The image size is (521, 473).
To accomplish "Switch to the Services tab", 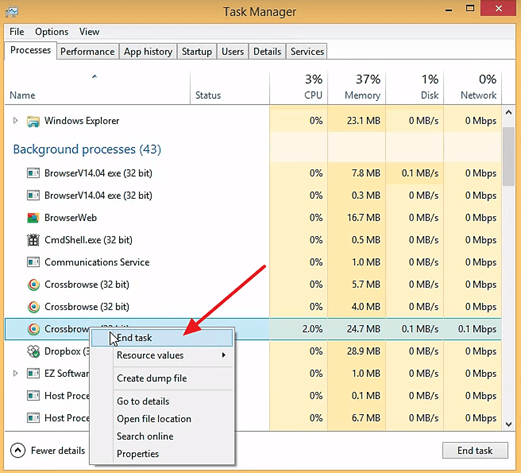I will pyautogui.click(x=307, y=52).
